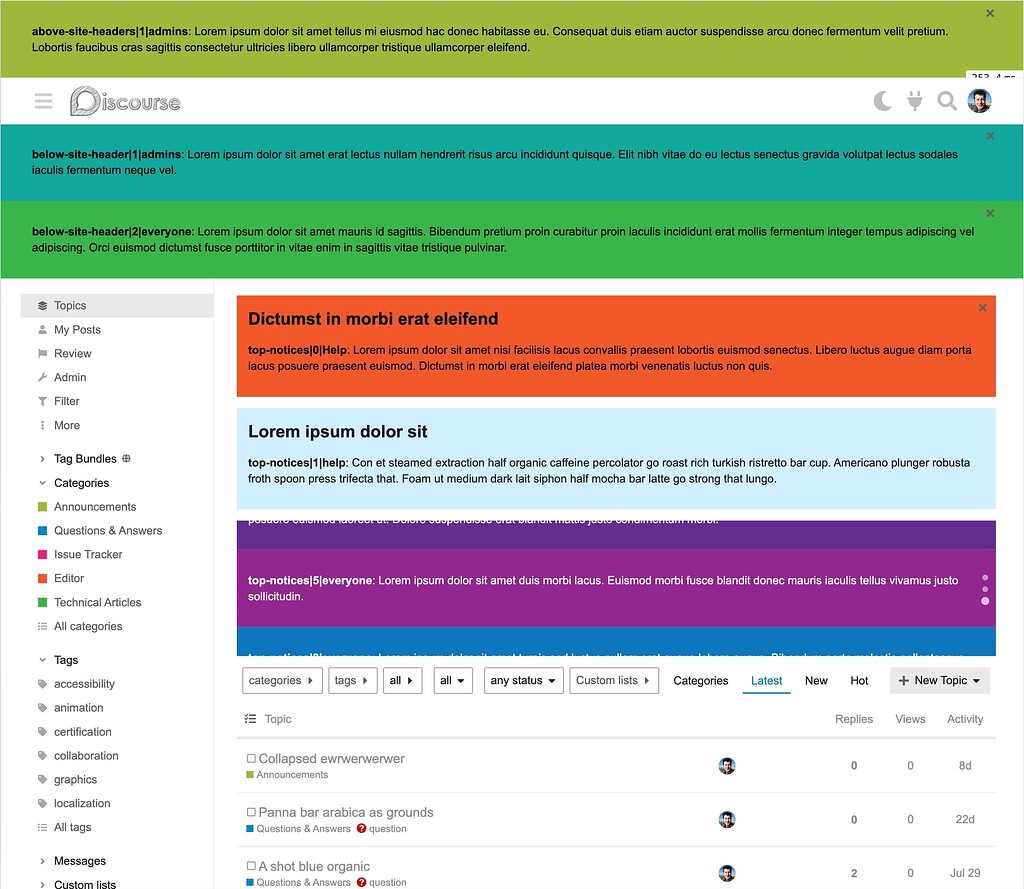Dismiss the orange Dictumst notice
This screenshot has height=889, width=1024.
982,308
